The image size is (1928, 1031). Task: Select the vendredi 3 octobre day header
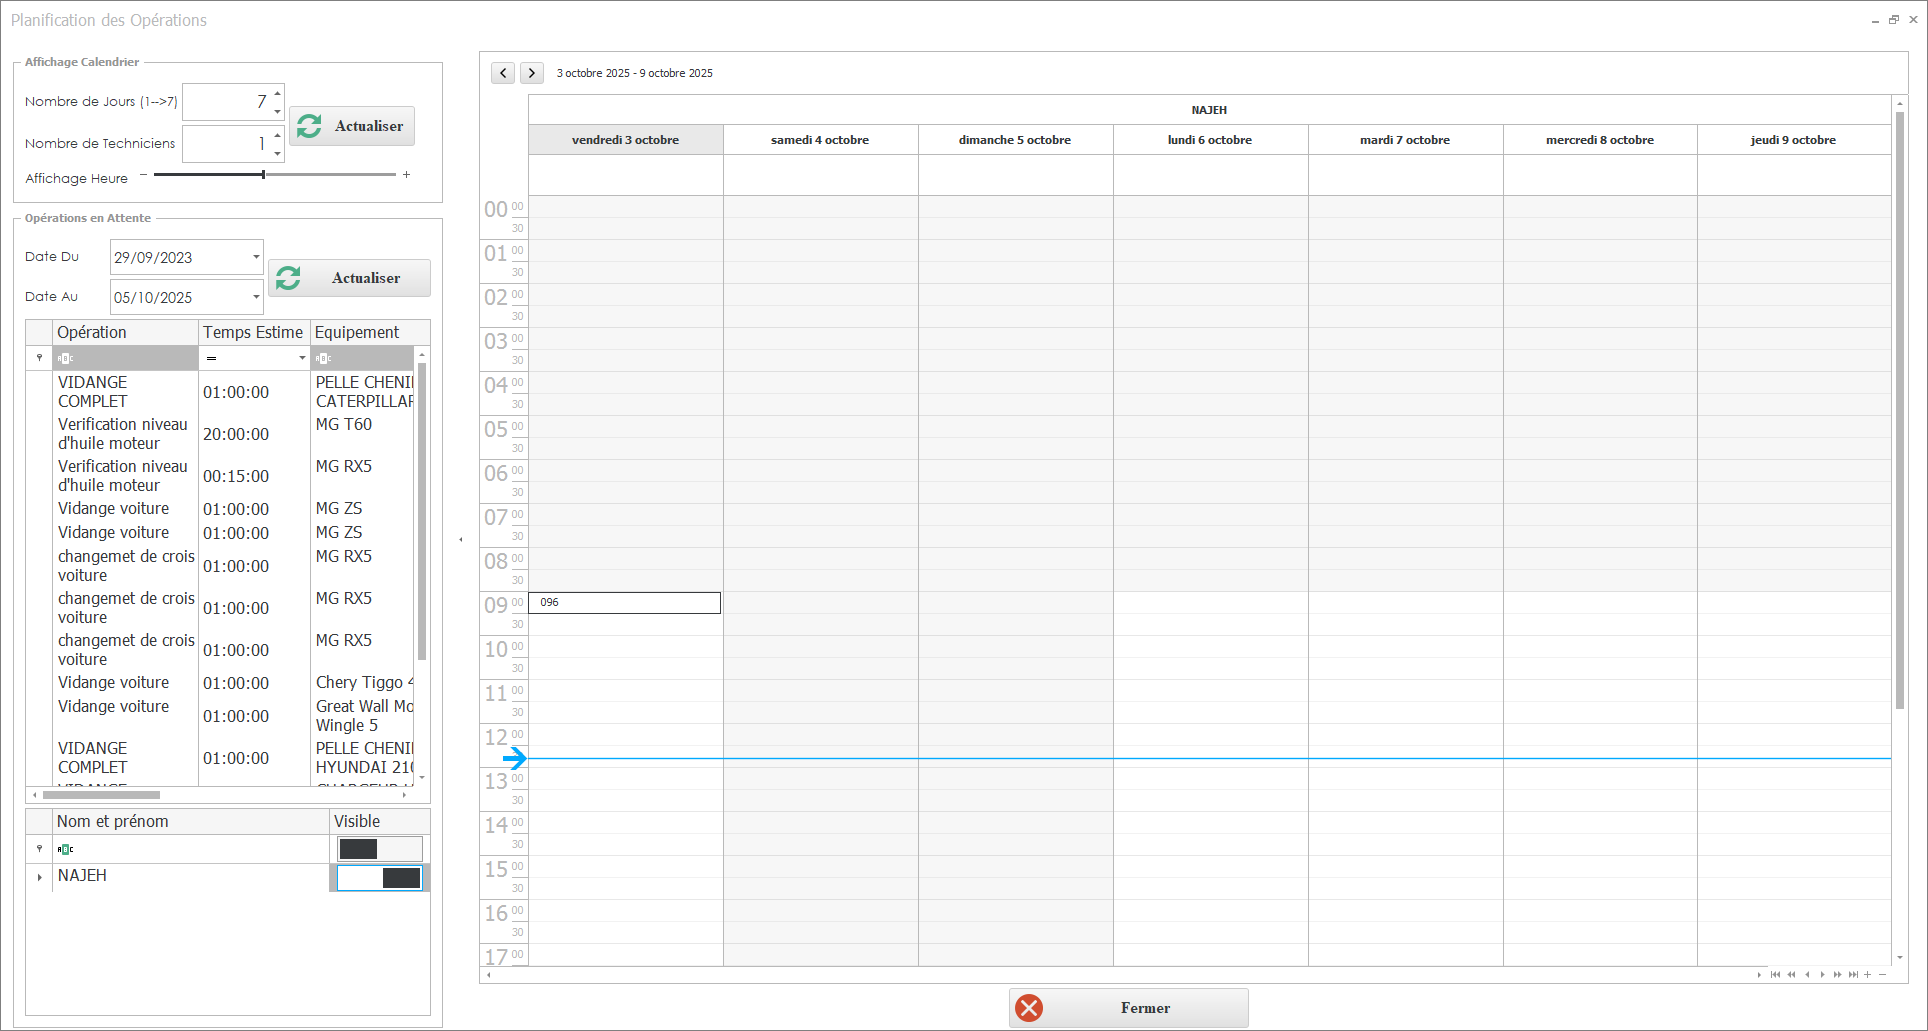625,140
